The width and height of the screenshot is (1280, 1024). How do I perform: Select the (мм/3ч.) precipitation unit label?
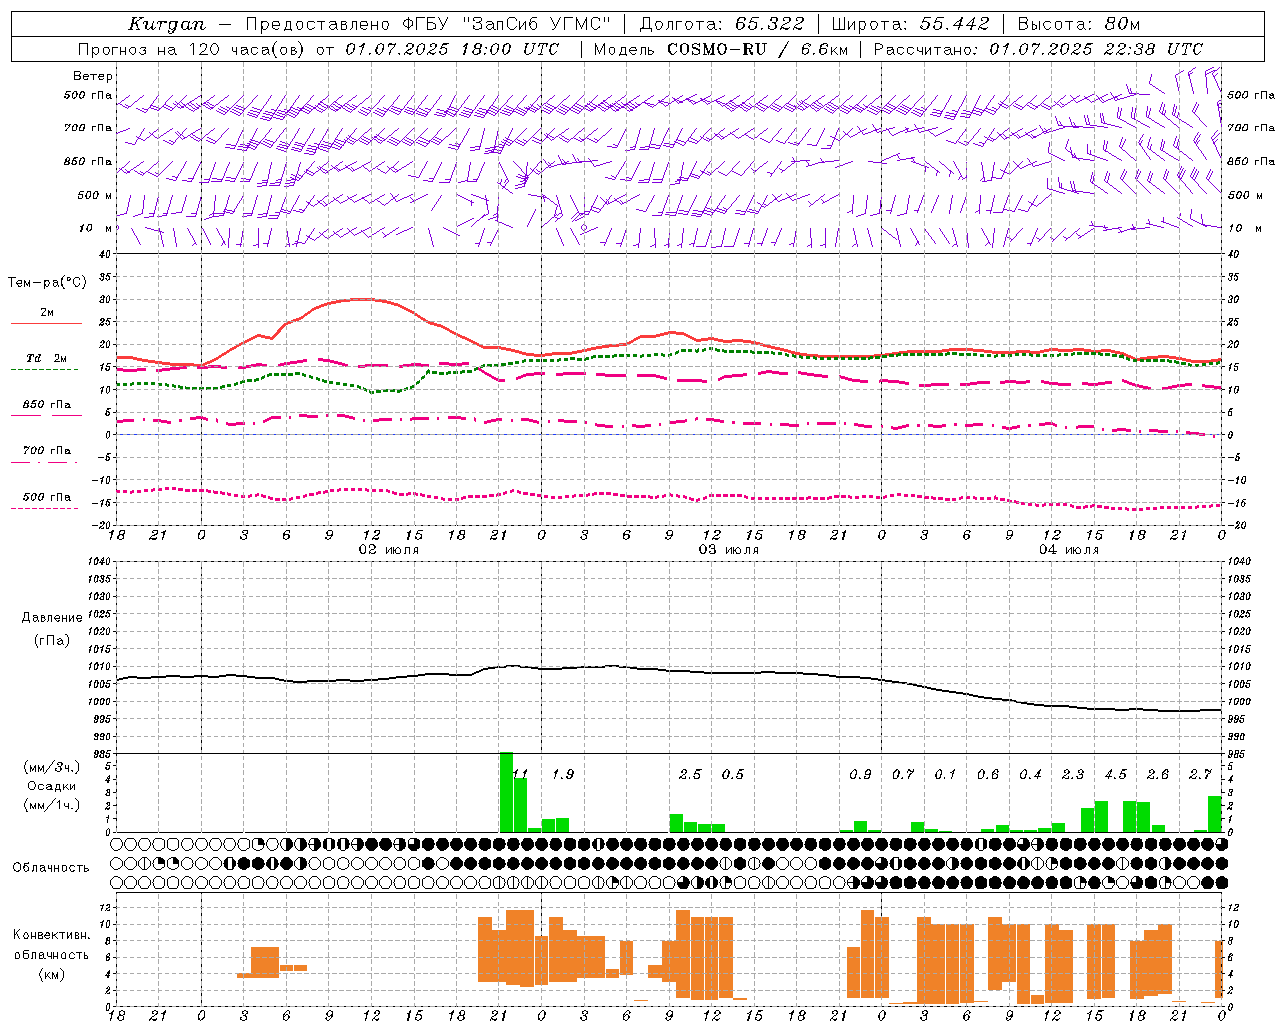[51, 767]
